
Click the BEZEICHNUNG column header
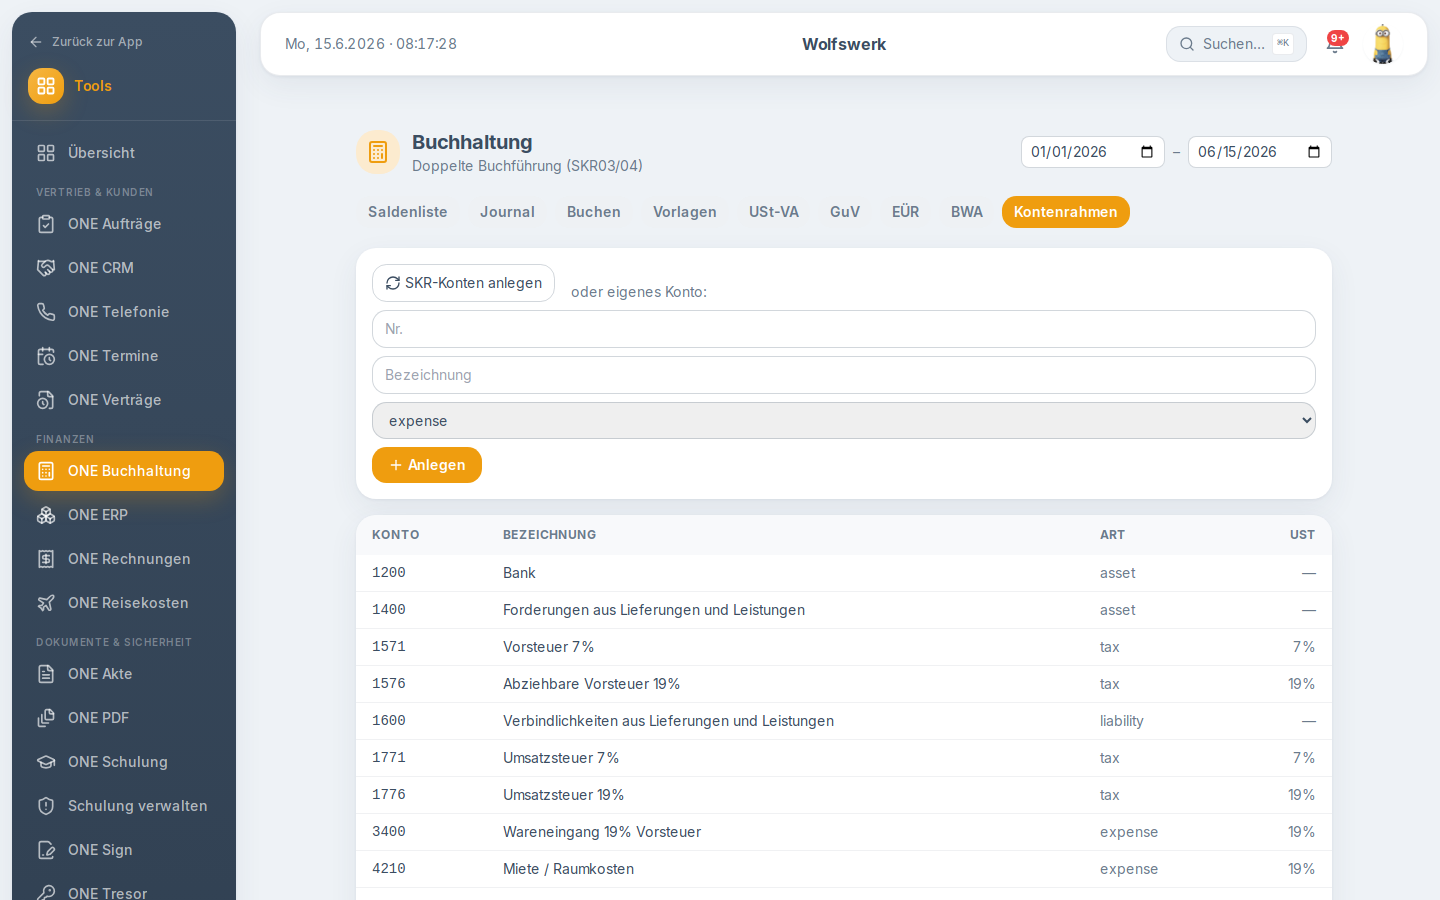[x=549, y=535]
